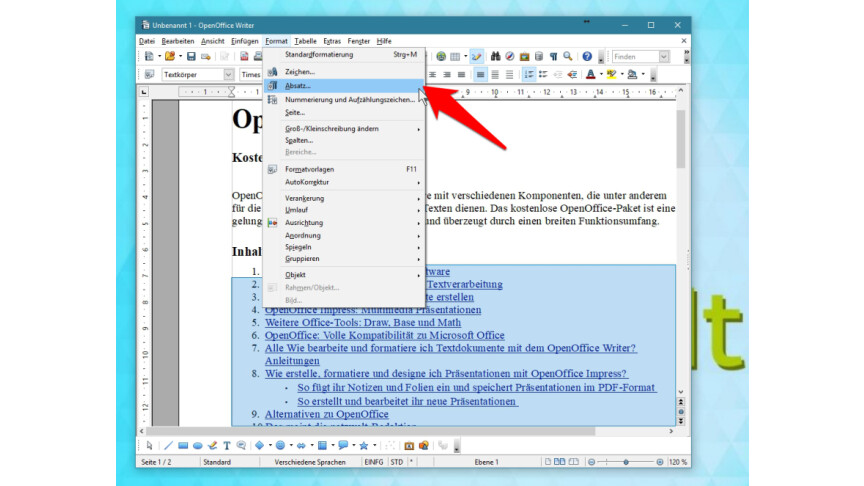Toggle EINFG insert mode in status bar
The width and height of the screenshot is (864, 486).
coord(374,462)
